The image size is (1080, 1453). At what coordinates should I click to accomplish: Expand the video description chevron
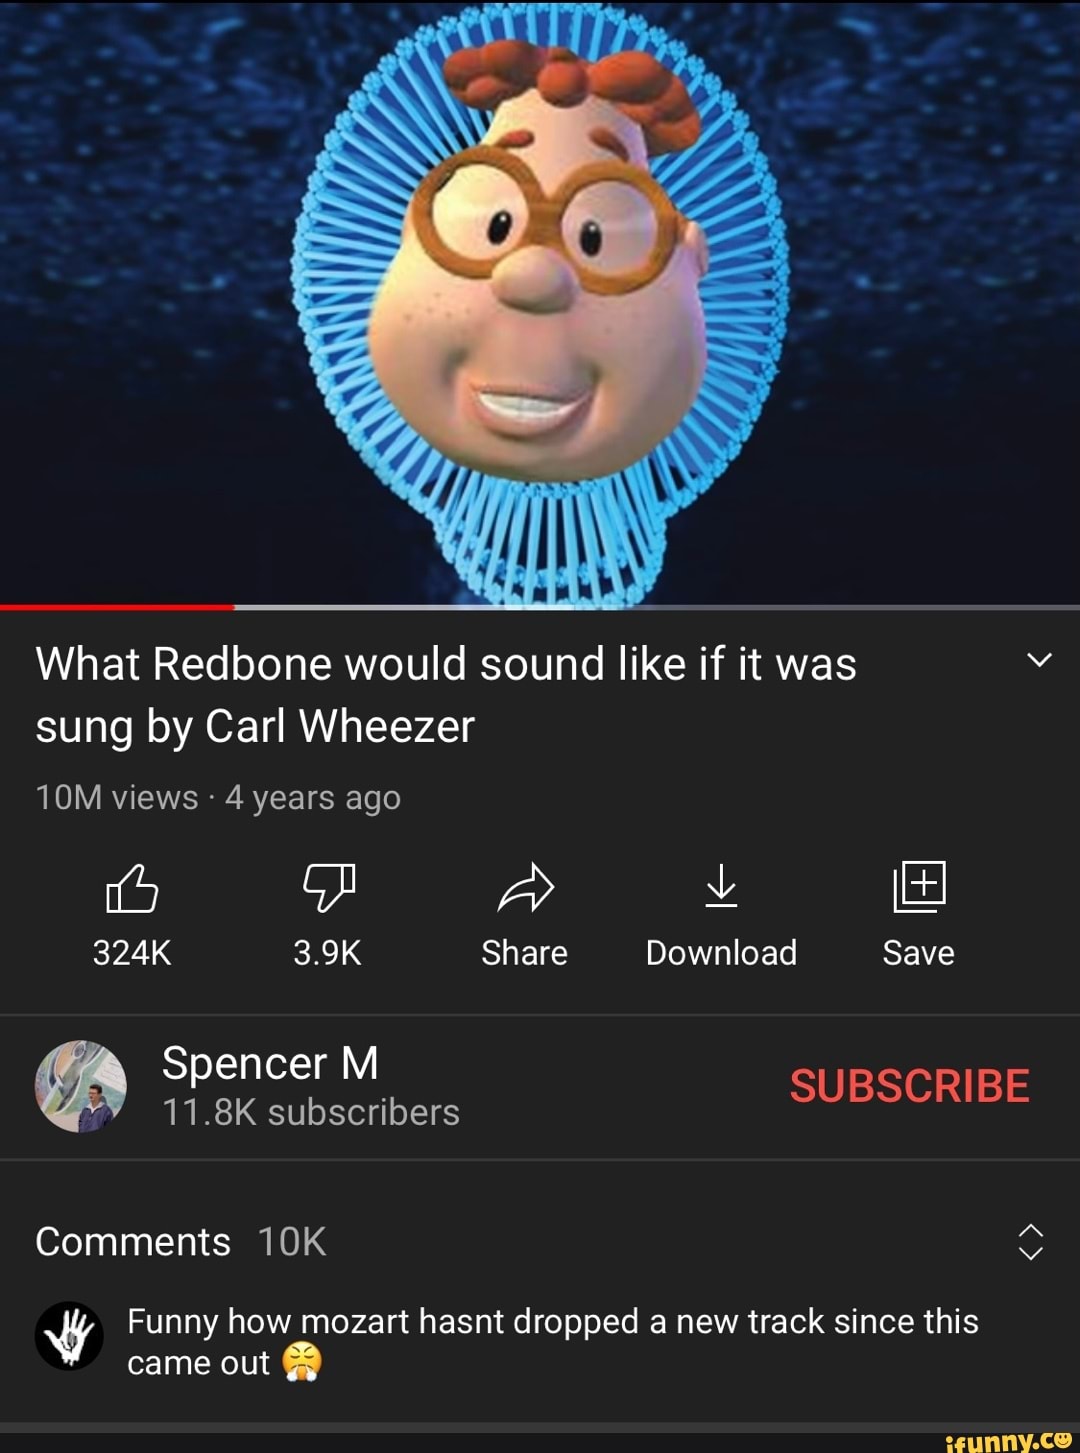1038,660
